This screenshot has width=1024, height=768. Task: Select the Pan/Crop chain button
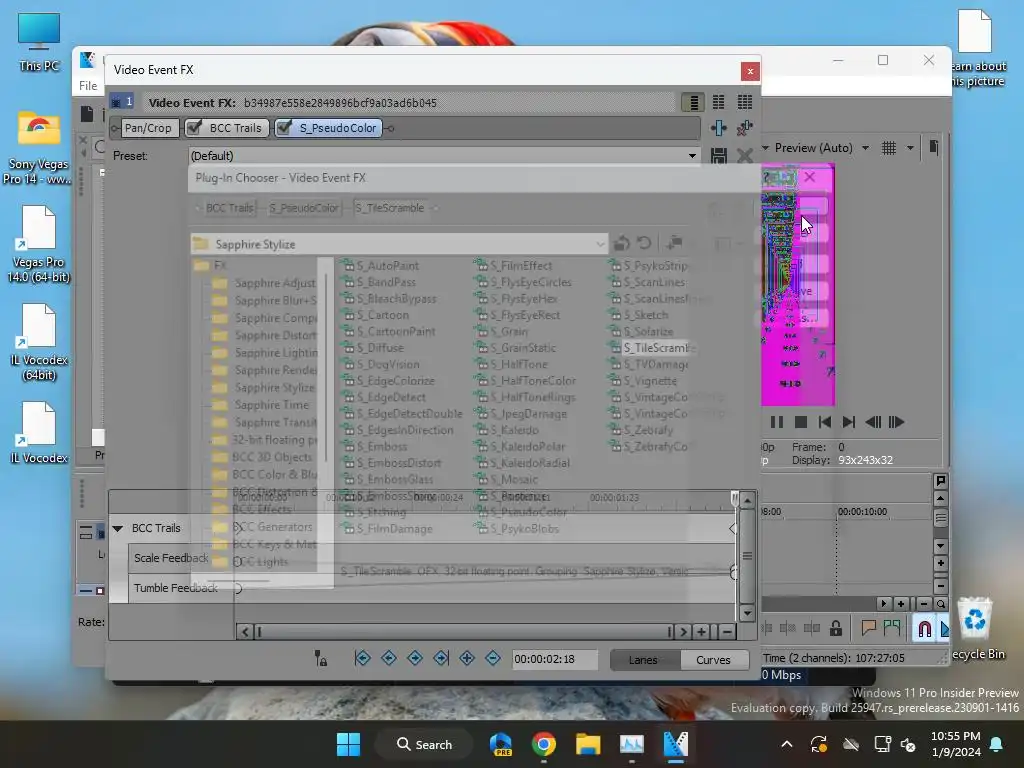(x=148, y=128)
